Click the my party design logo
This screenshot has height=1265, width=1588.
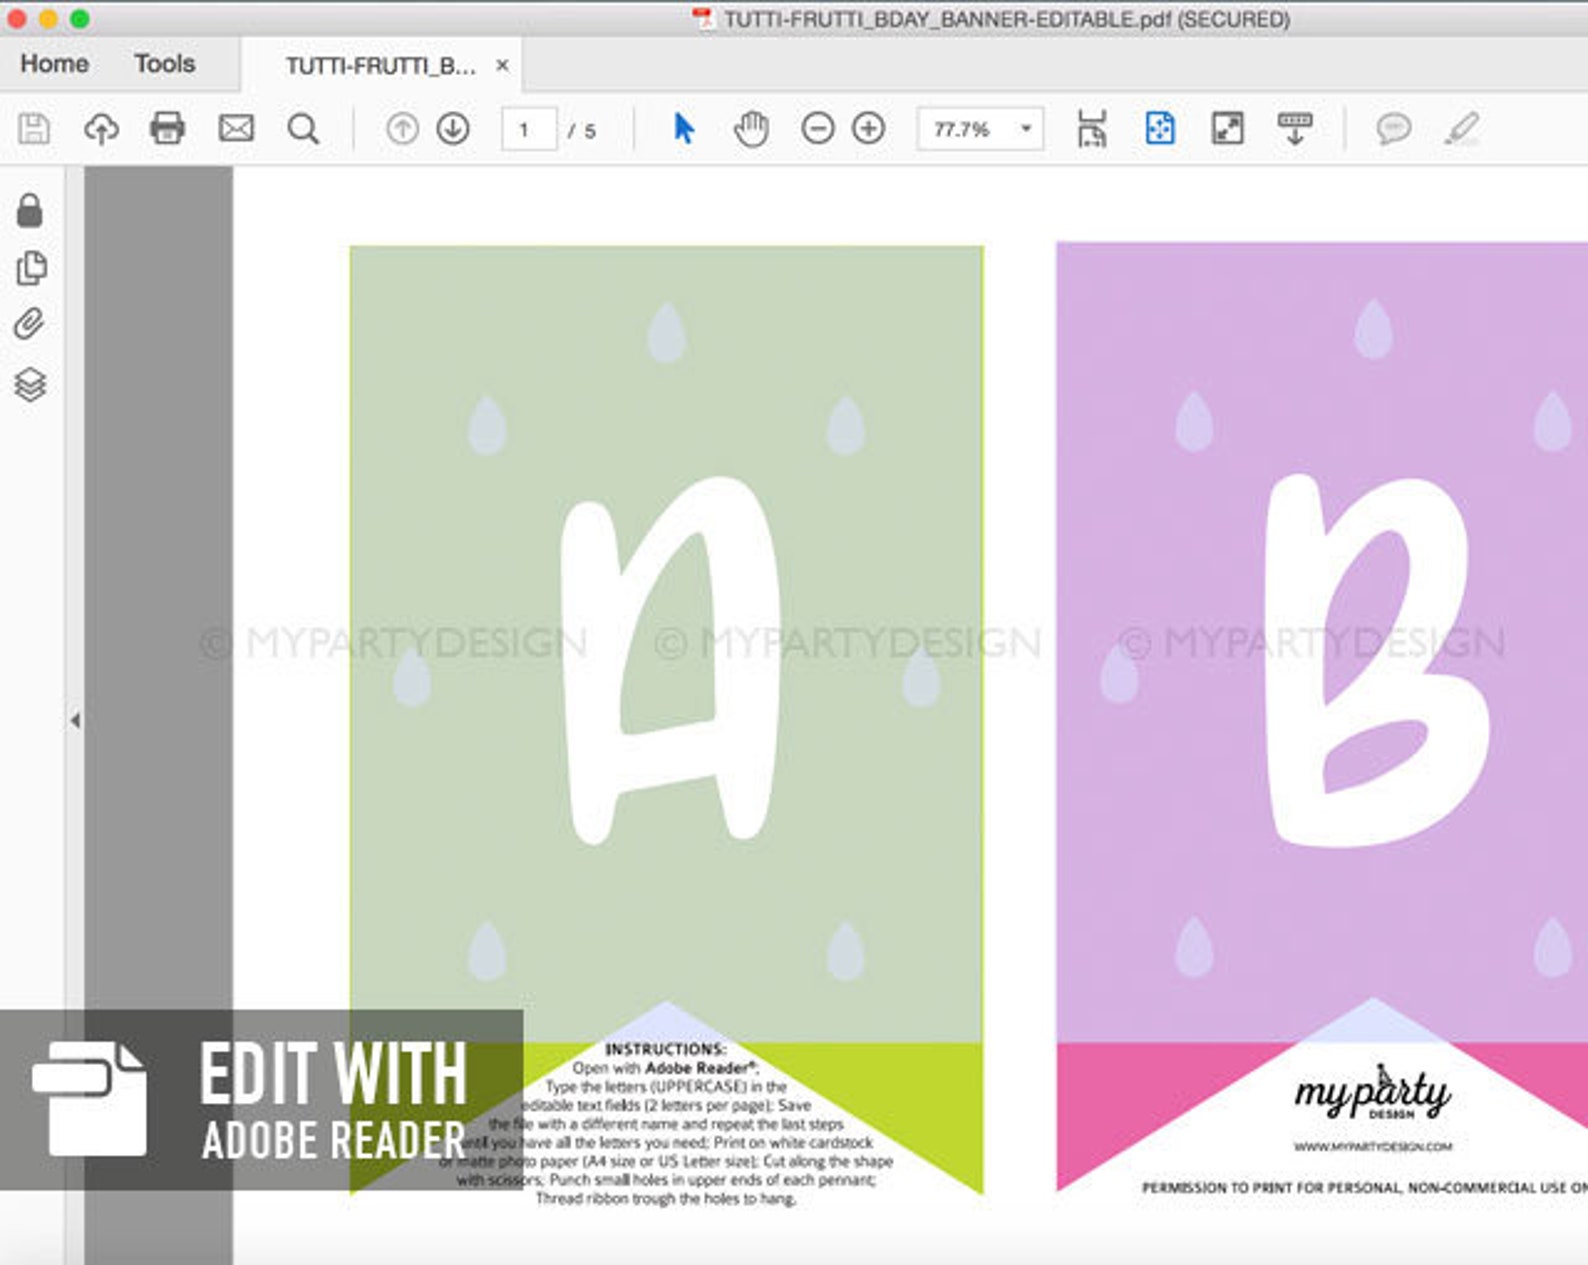pyautogui.click(x=1372, y=1093)
